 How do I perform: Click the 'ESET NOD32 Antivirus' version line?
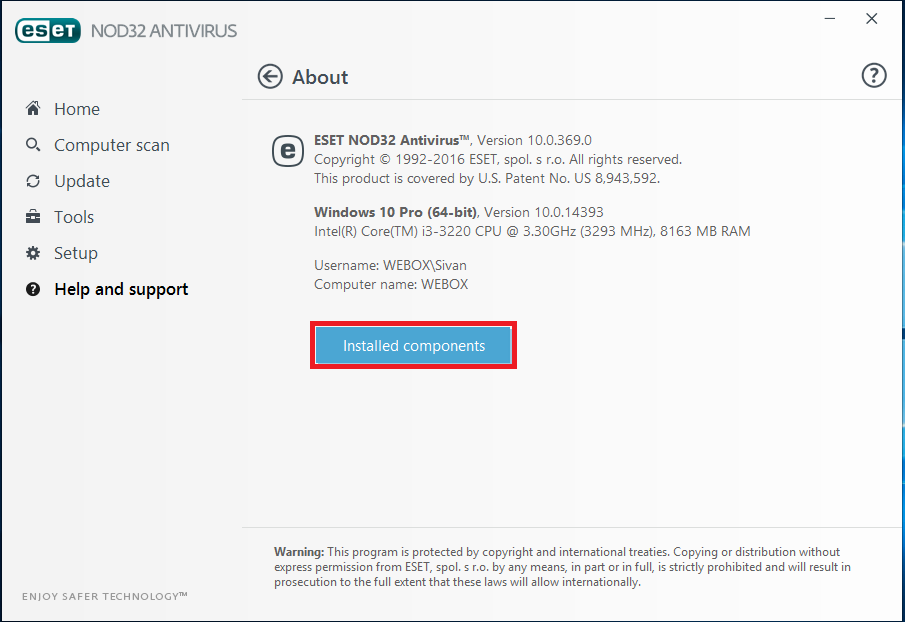click(452, 140)
